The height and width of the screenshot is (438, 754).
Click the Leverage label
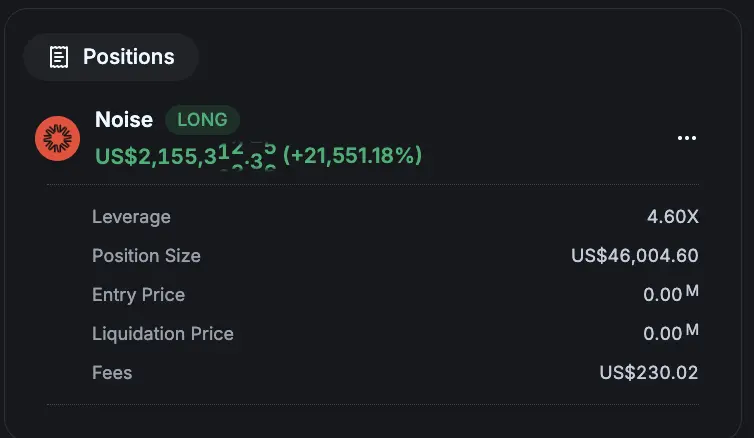131,217
